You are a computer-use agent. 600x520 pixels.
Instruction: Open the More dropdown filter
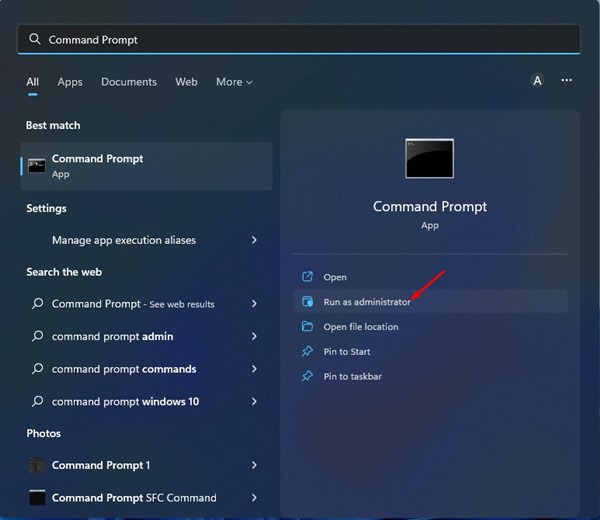234,82
